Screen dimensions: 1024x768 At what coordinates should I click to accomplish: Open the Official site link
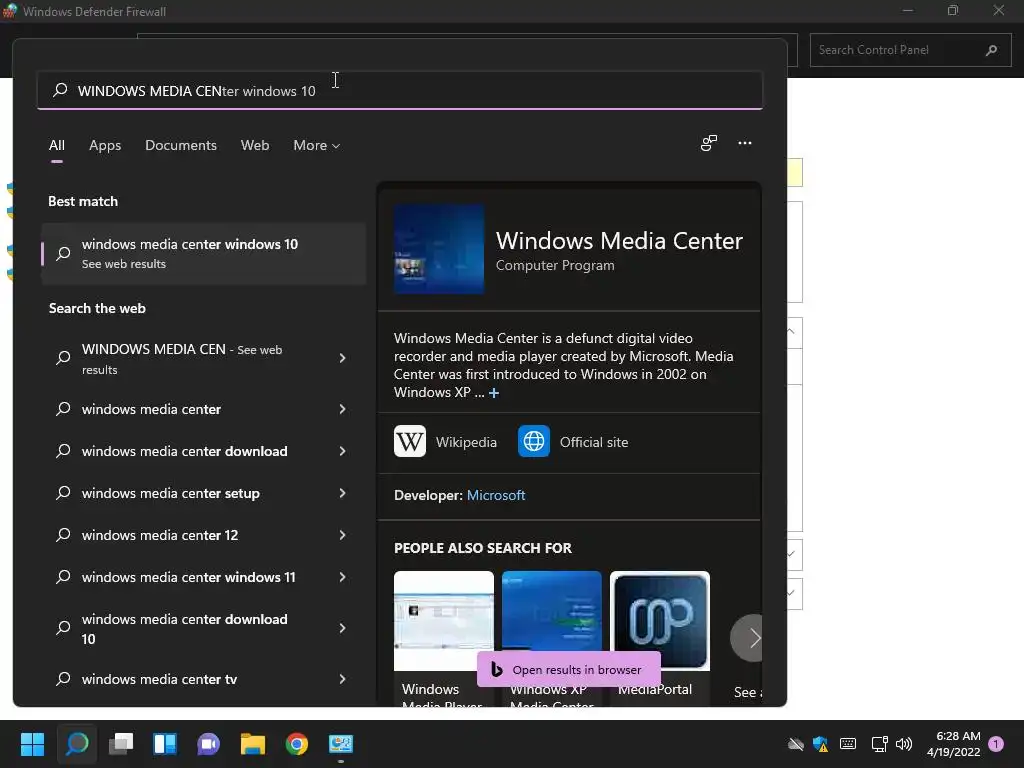tap(594, 442)
